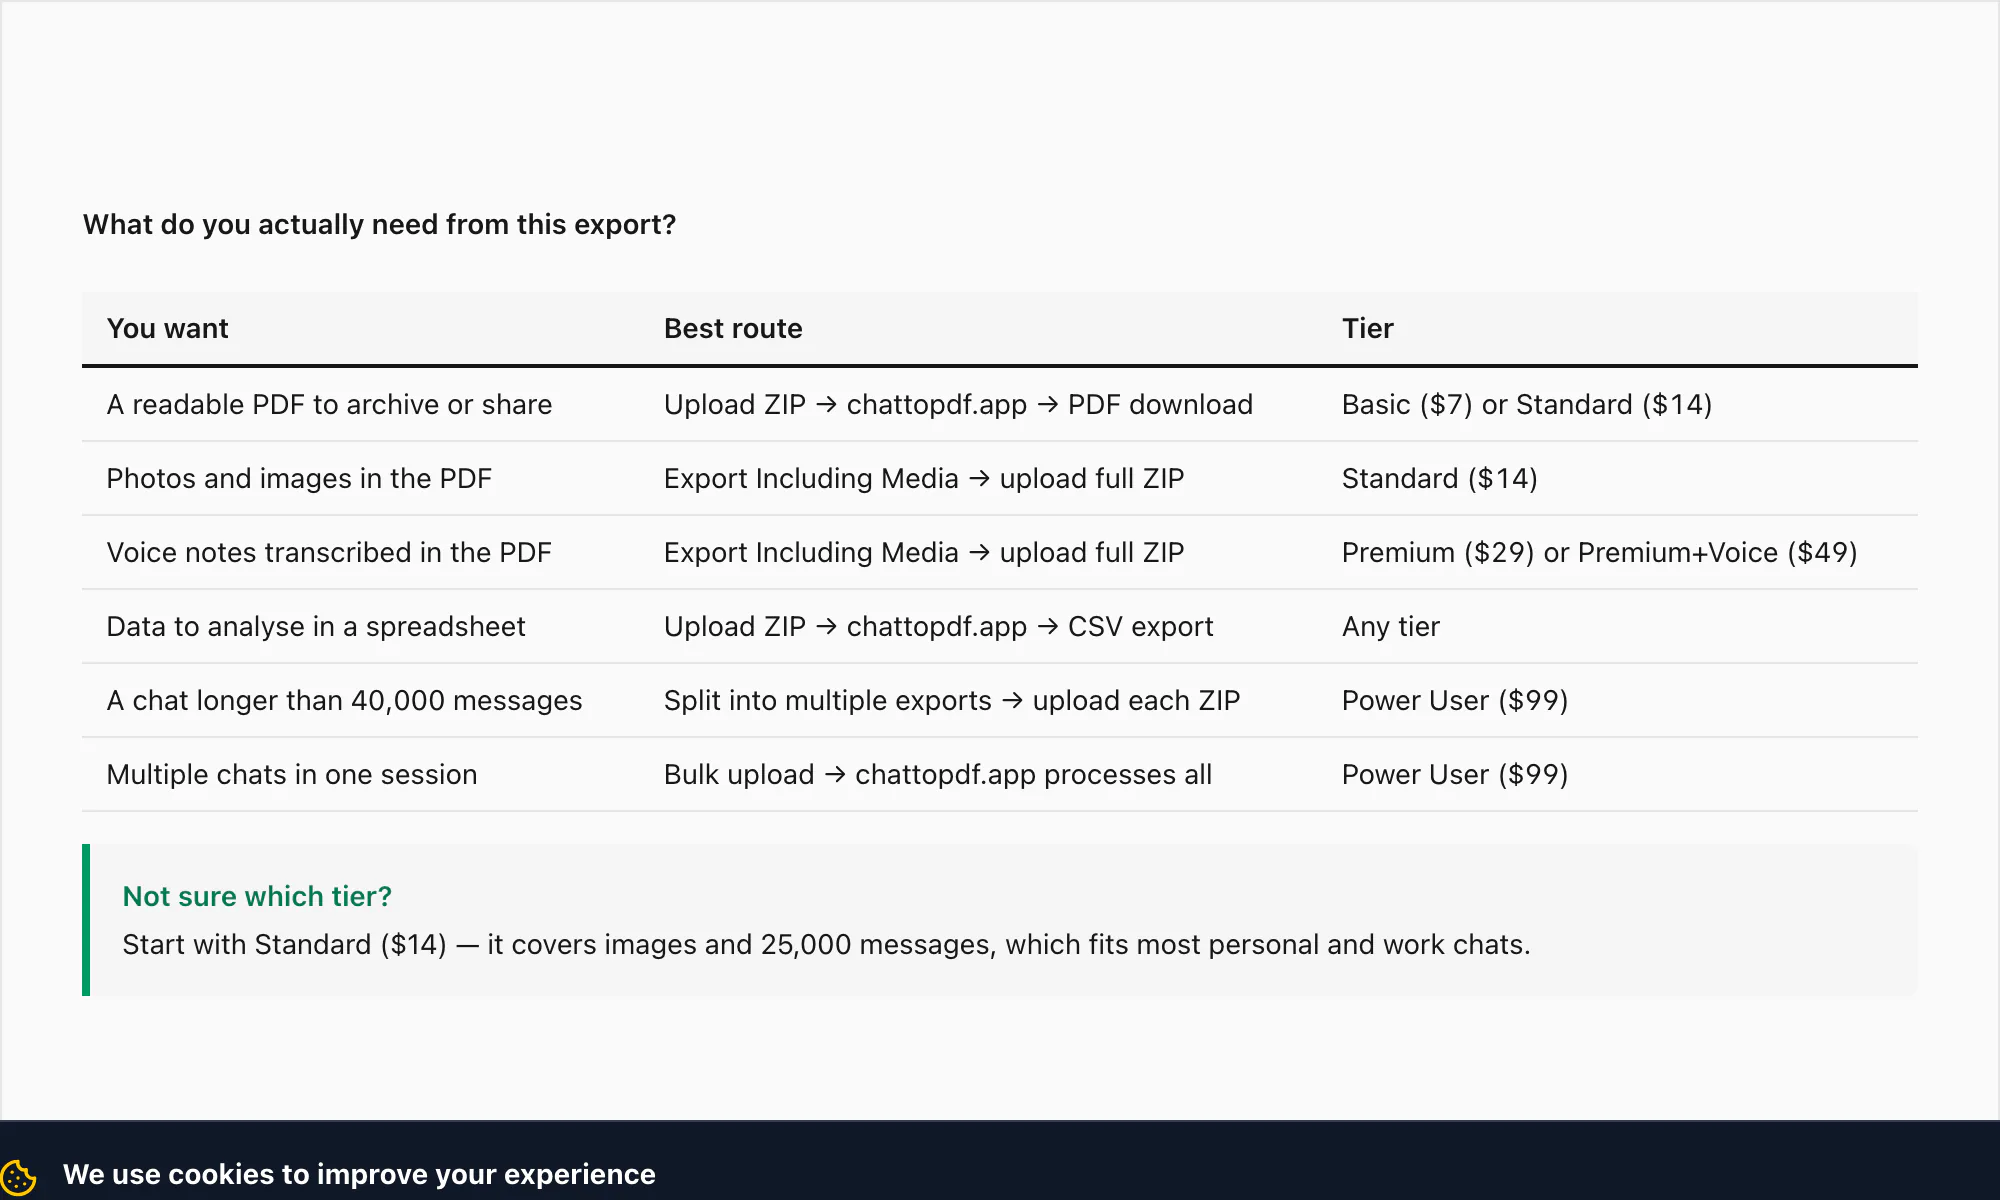2000x1200 pixels.
Task: Select 'A chat longer than 40,000 messages' row
Action: pyautogui.click(x=1000, y=700)
